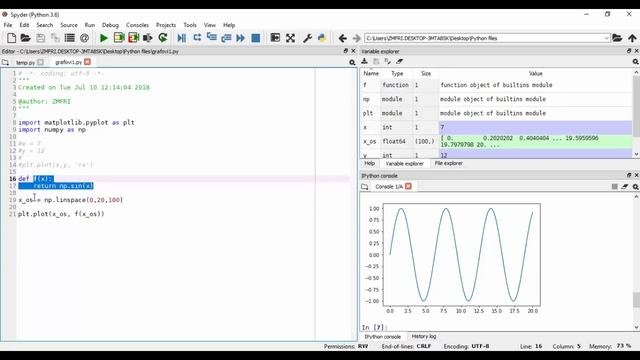This screenshot has width=640, height=360.
Task: Click the Browse tabs icon in IPython console
Action: coord(364,187)
